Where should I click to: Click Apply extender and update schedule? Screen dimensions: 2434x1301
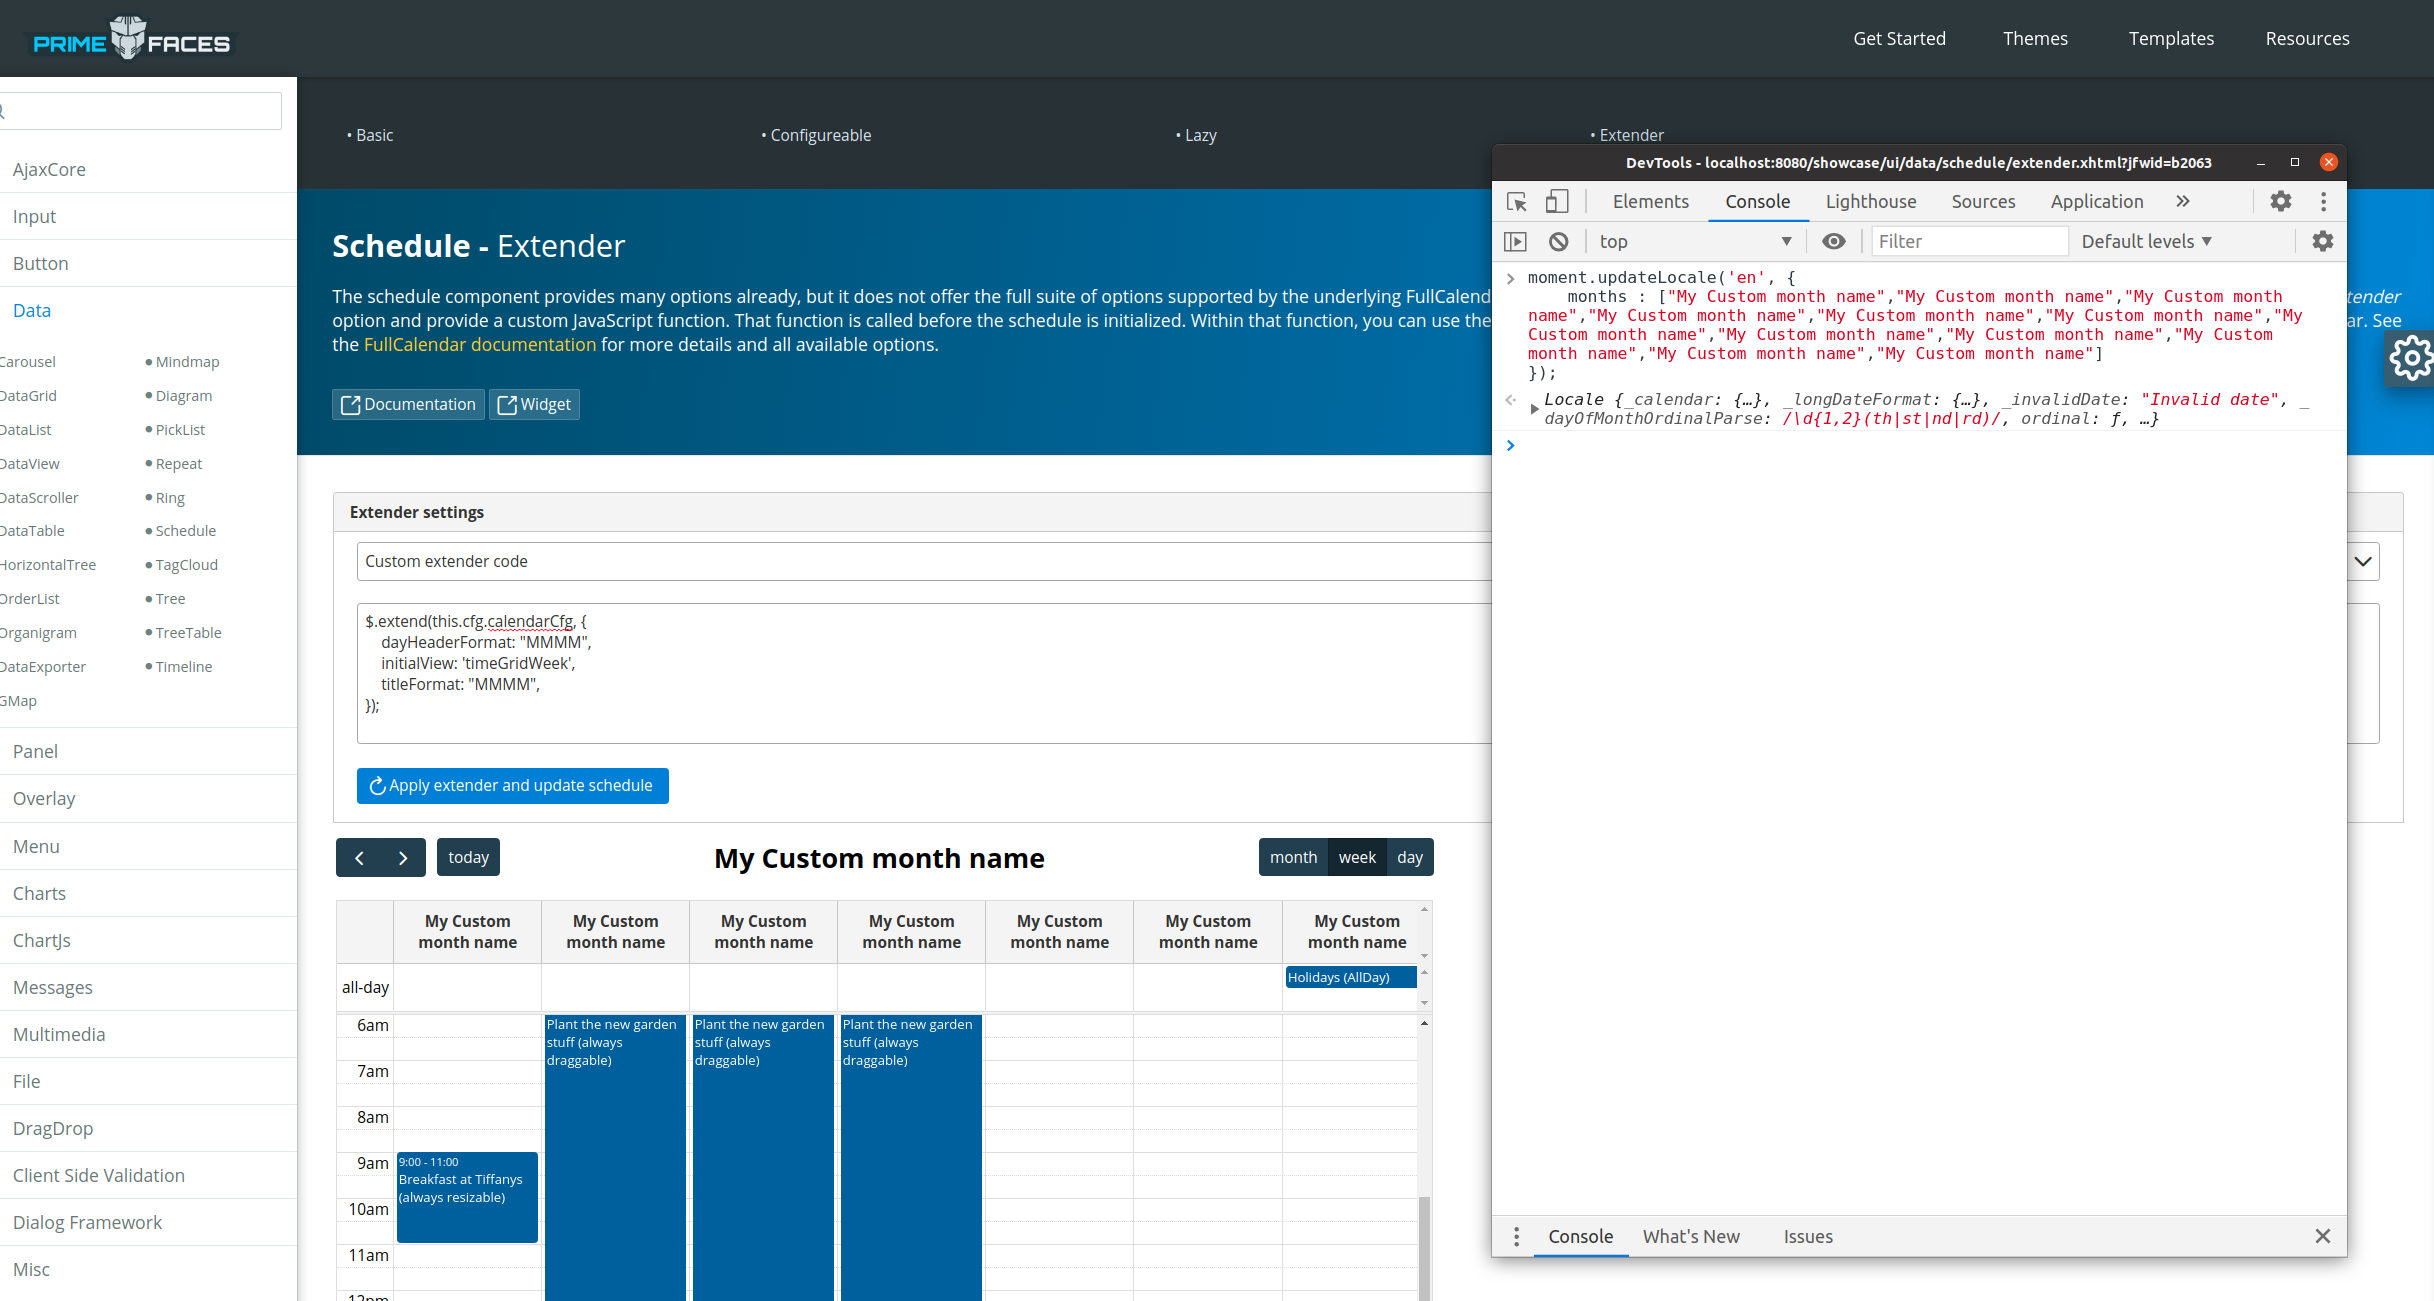(512, 786)
